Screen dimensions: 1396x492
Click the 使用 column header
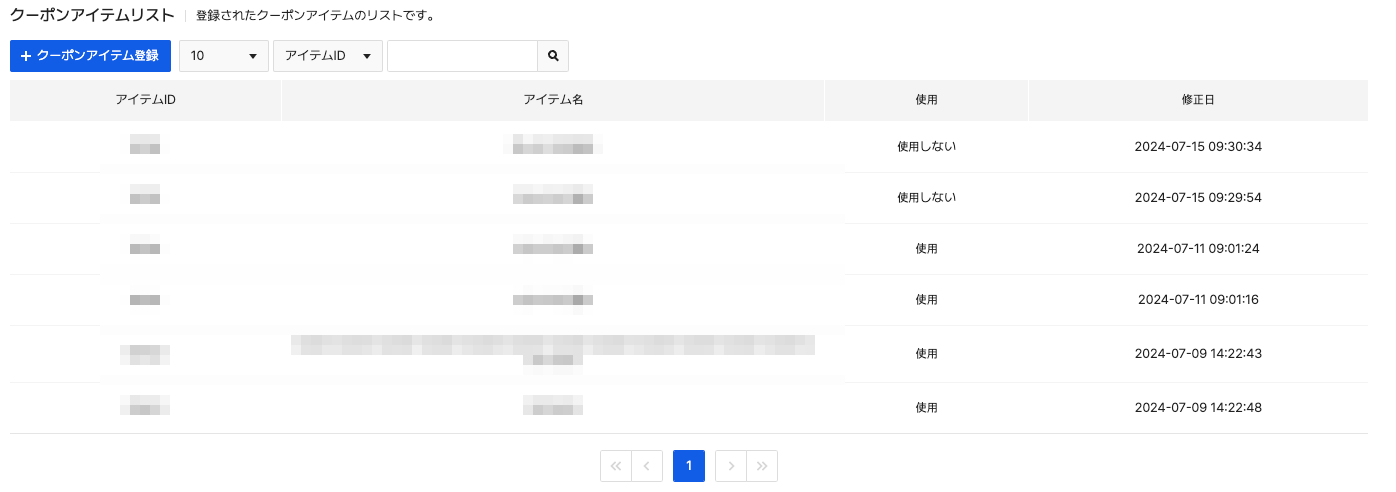pos(926,100)
